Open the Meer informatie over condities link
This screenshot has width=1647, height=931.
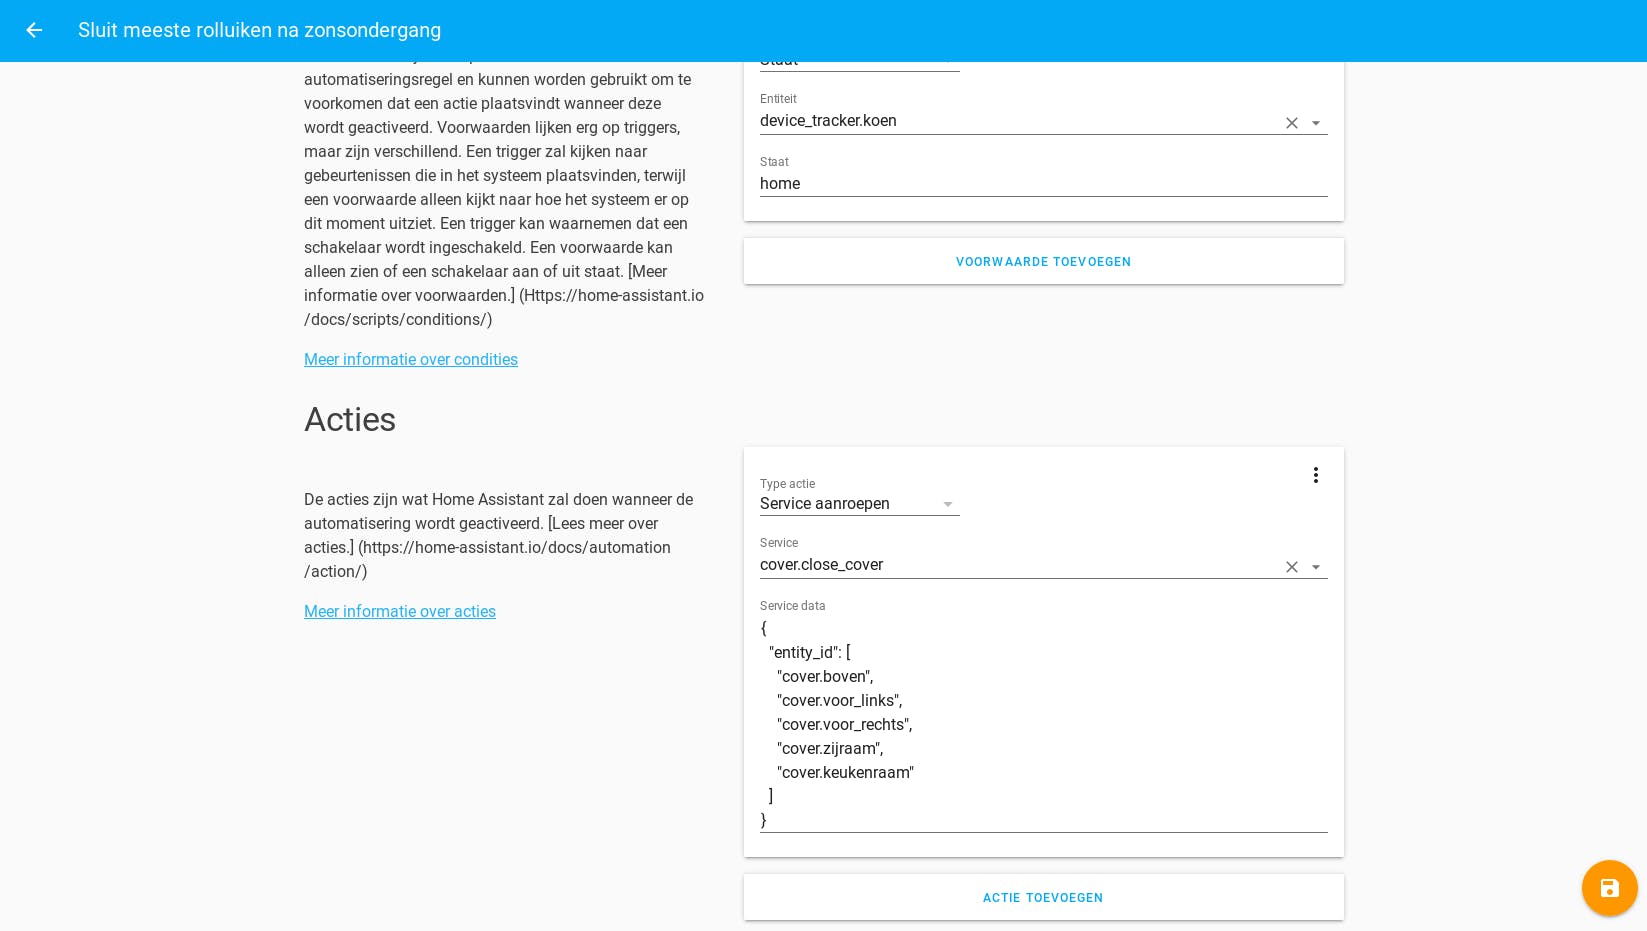411,360
